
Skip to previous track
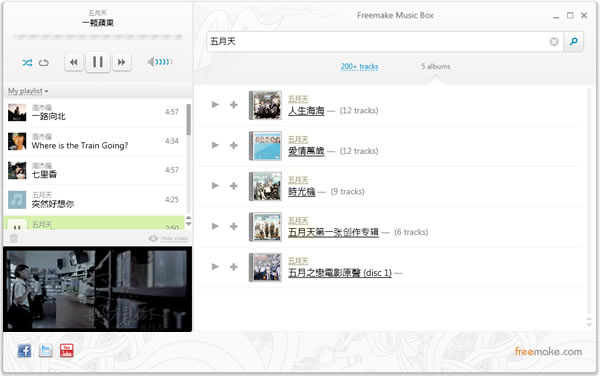pyautogui.click(x=74, y=62)
